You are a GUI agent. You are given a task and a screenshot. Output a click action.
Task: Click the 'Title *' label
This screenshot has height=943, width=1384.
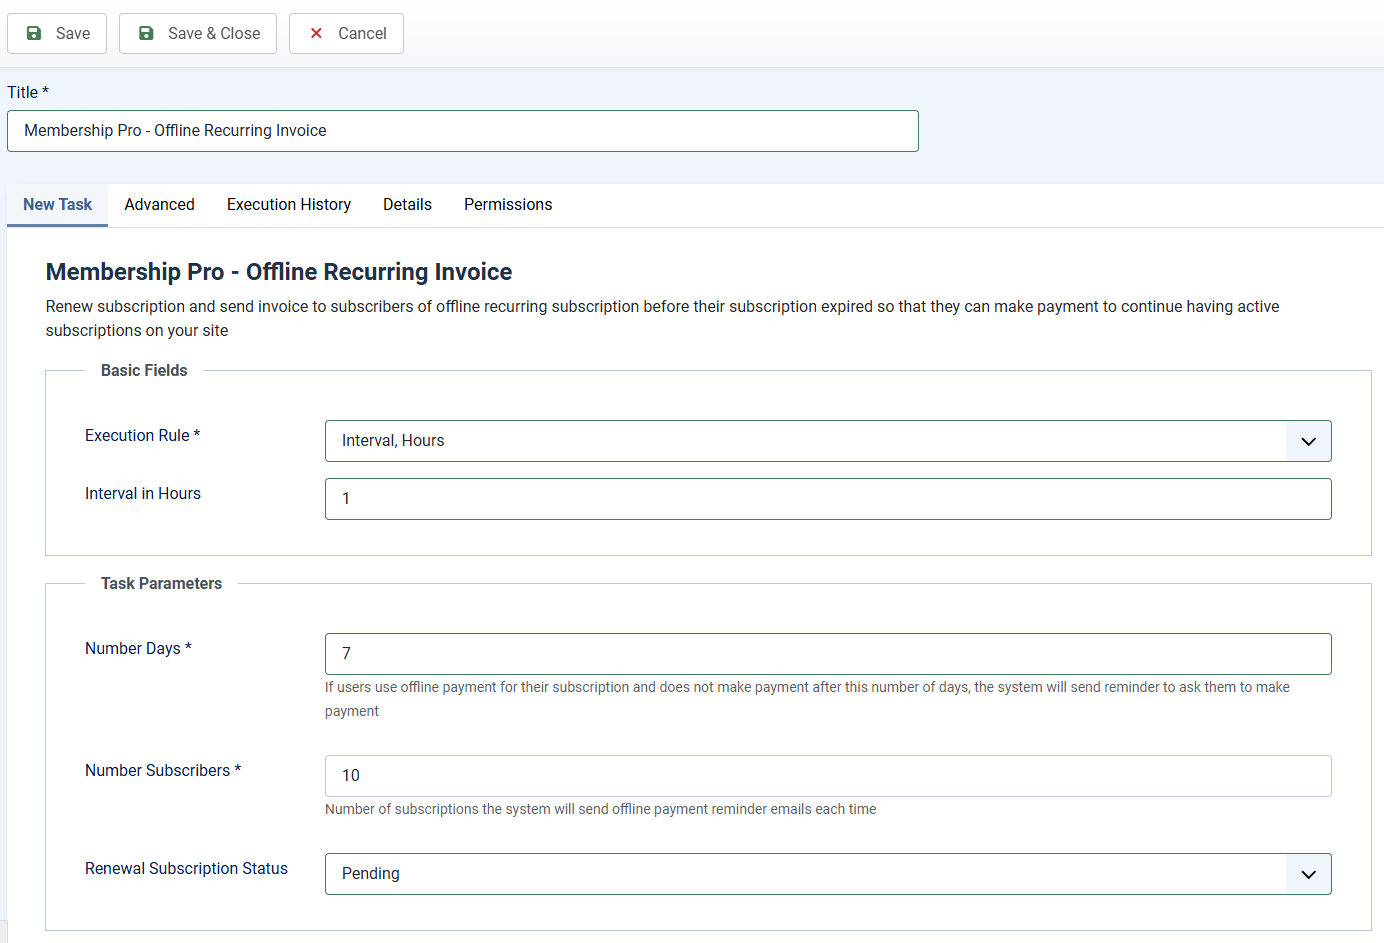click(28, 92)
